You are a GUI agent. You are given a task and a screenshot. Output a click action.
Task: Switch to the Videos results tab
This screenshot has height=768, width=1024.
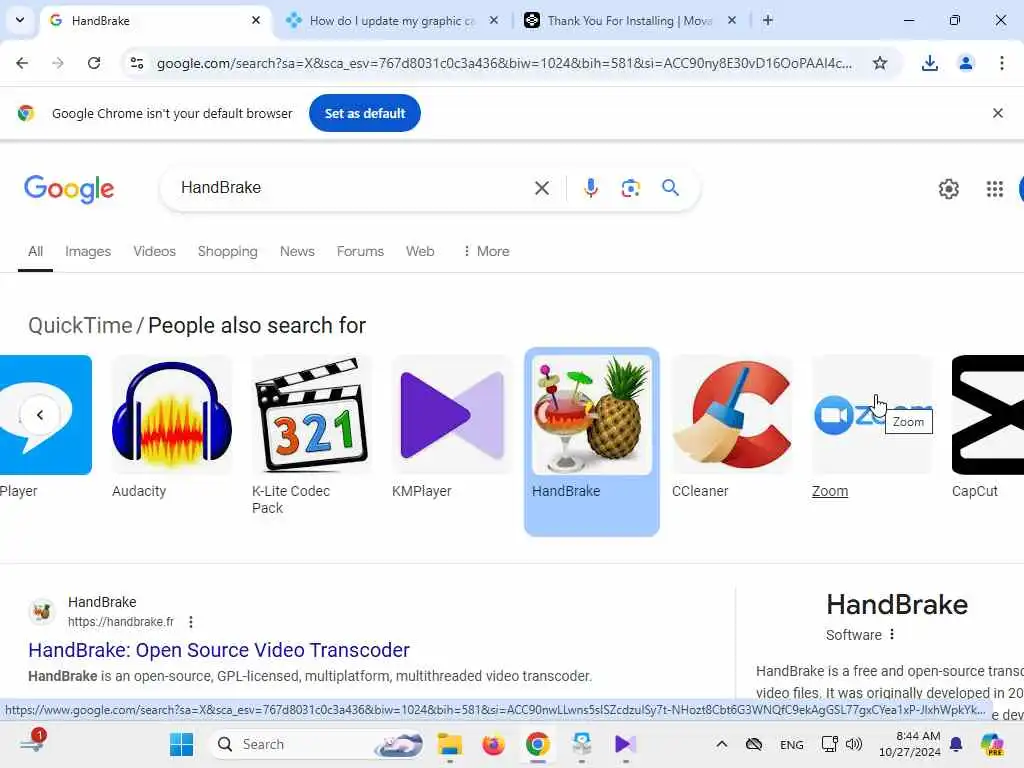[154, 251]
